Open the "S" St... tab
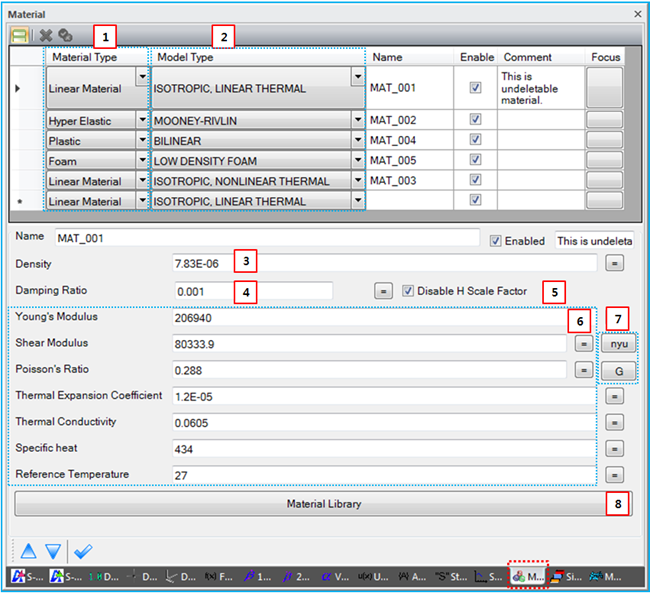The image size is (650, 593). 451,576
